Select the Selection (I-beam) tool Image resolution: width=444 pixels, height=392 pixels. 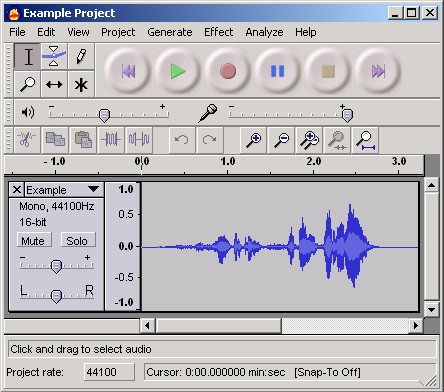point(28,57)
